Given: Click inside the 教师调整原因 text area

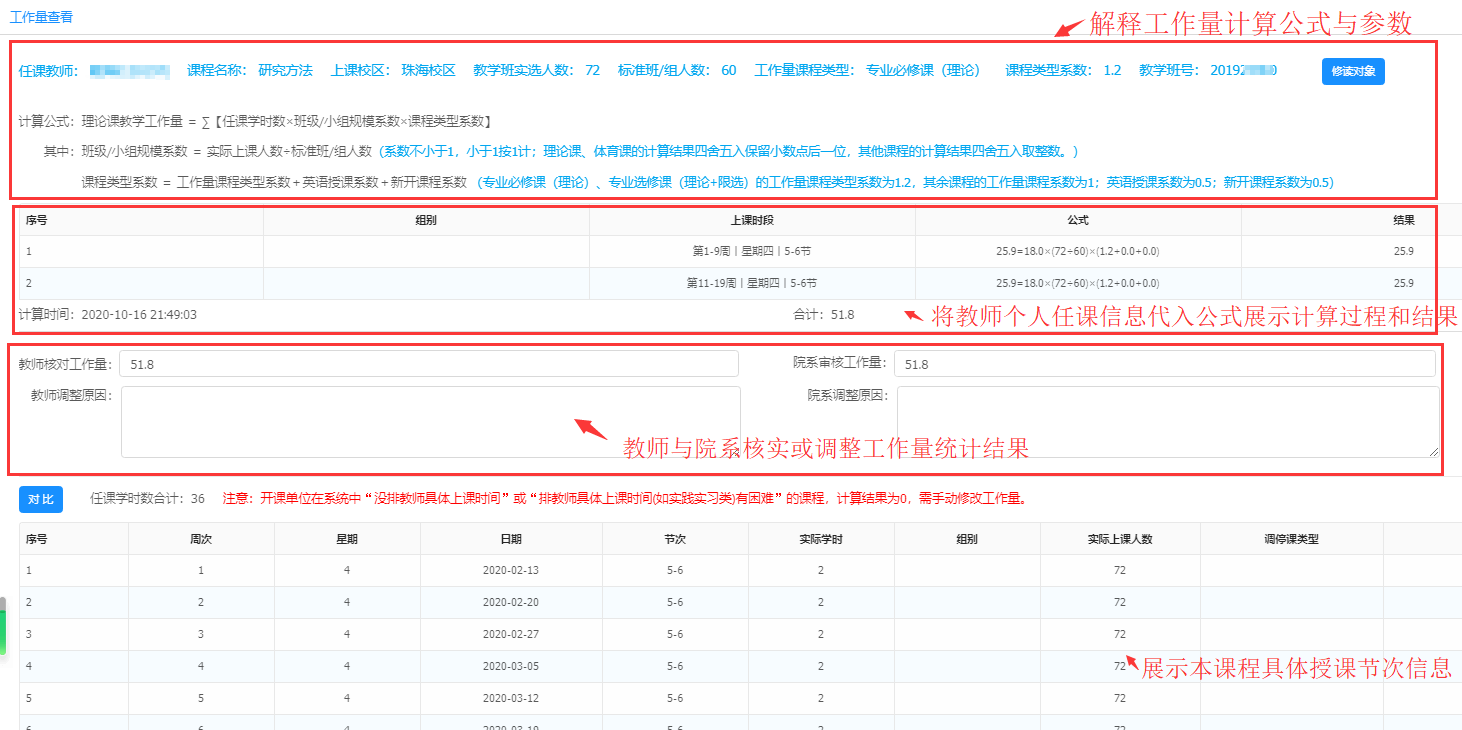Looking at the screenshot, I should point(430,421).
